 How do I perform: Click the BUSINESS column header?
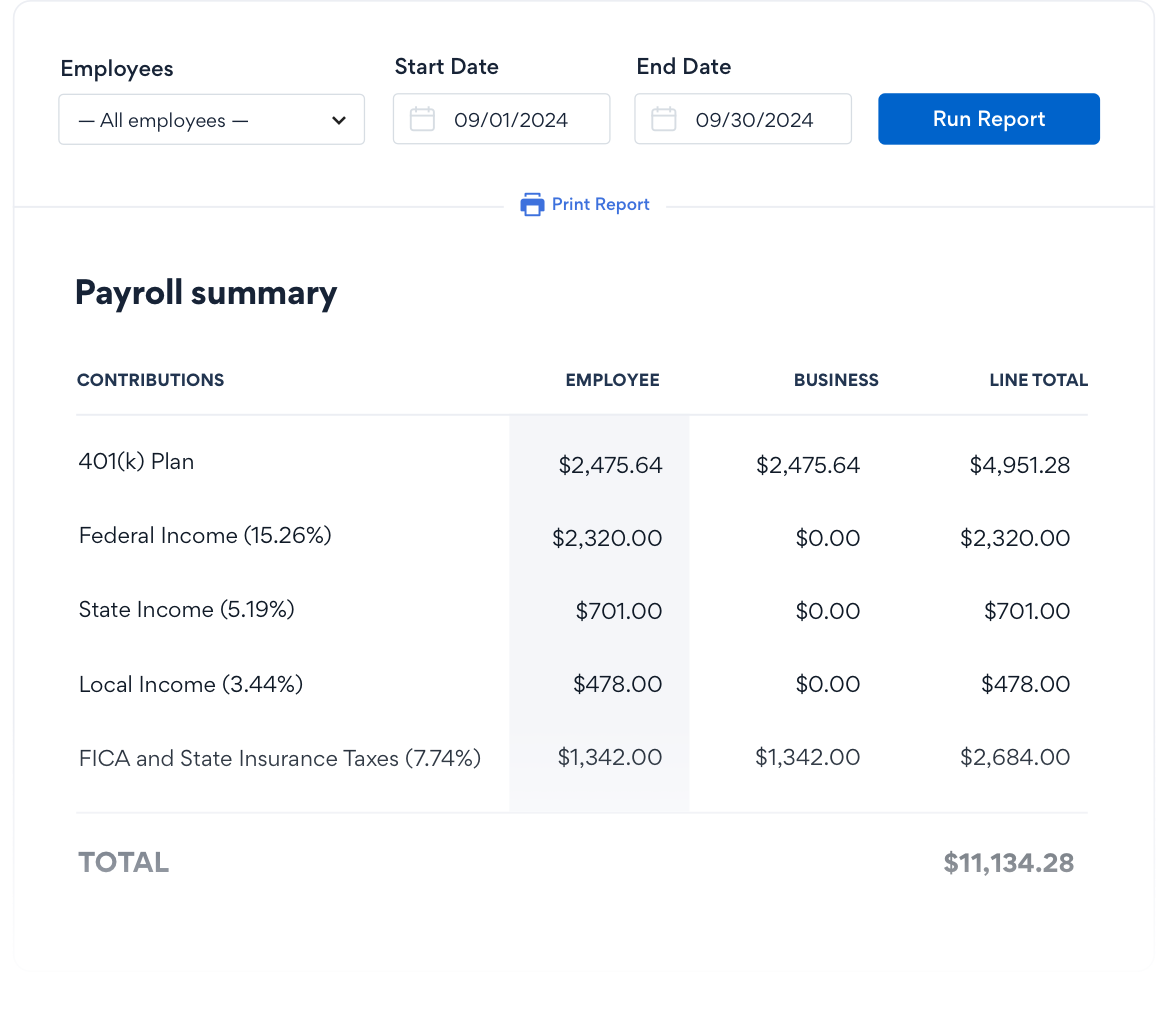pyautogui.click(x=836, y=380)
